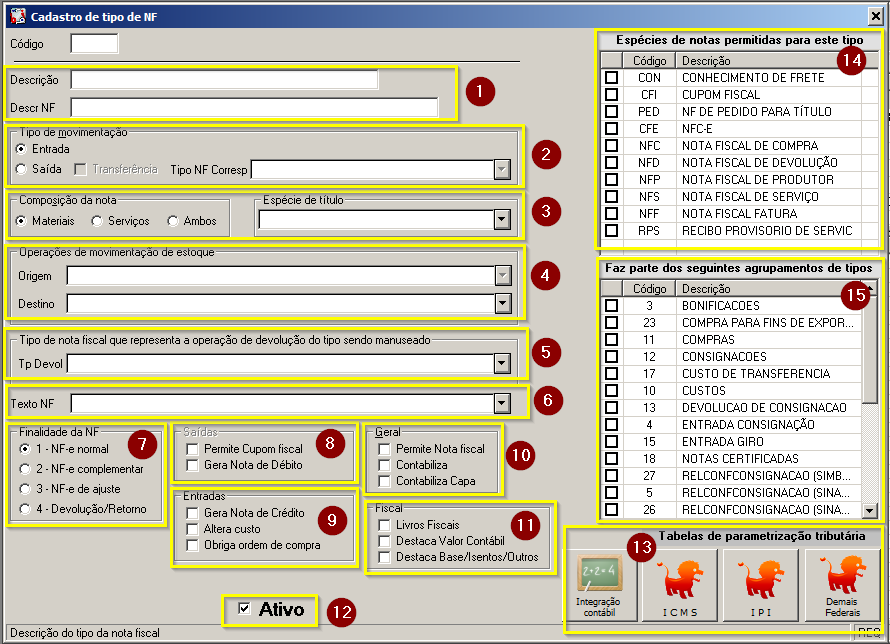Open the IPI tax table

coord(761,585)
